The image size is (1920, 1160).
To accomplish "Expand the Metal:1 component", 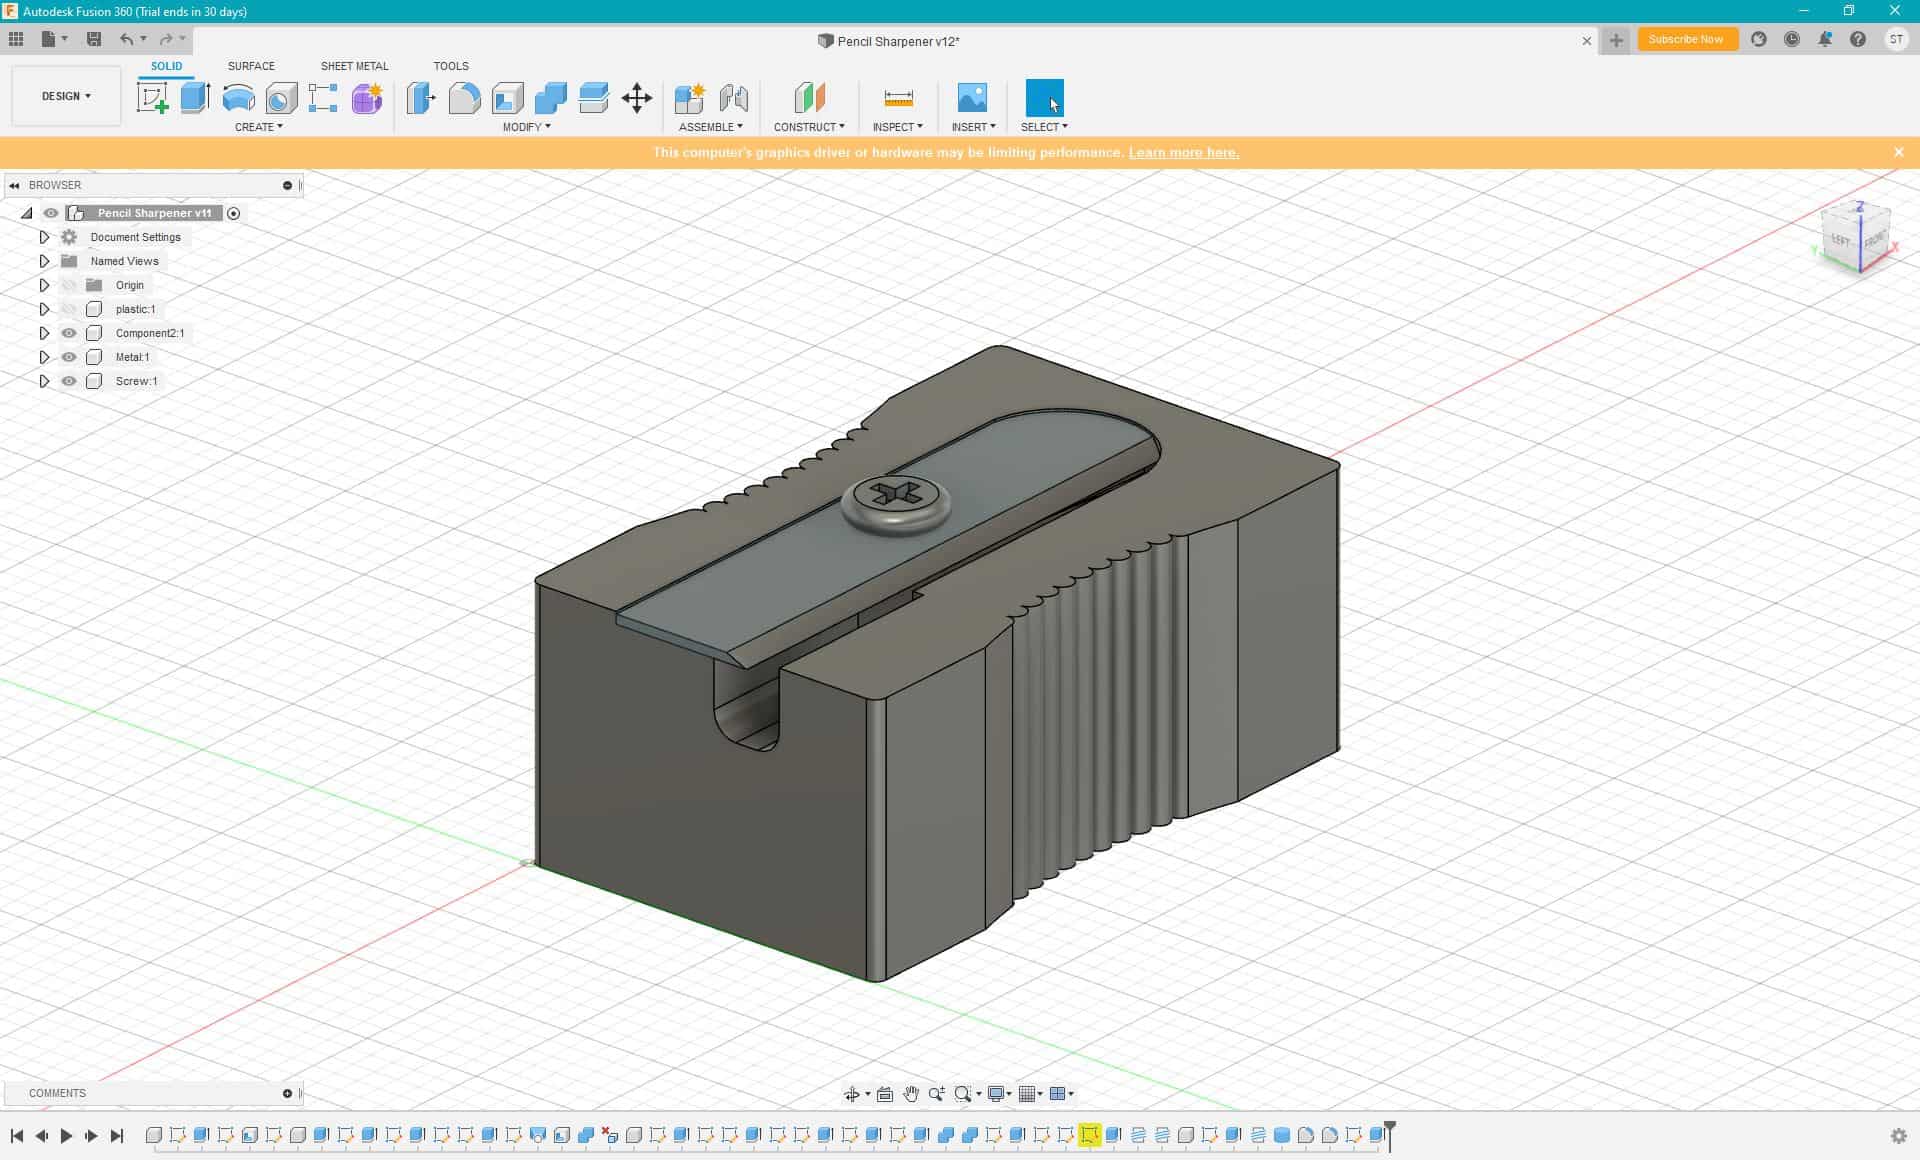I will point(44,357).
